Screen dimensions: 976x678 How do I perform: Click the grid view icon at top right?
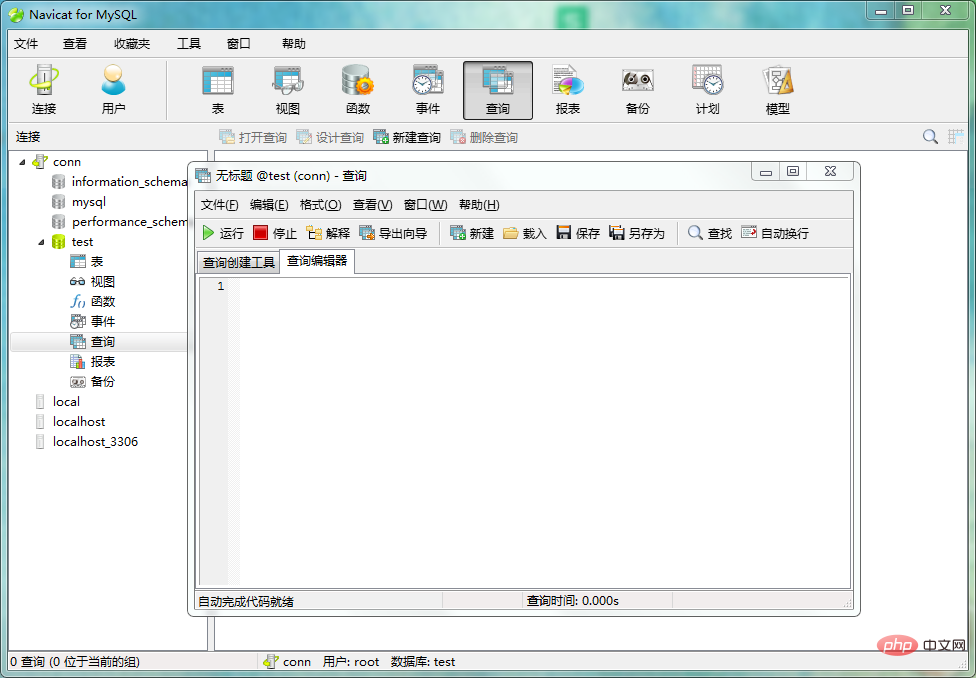956,136
